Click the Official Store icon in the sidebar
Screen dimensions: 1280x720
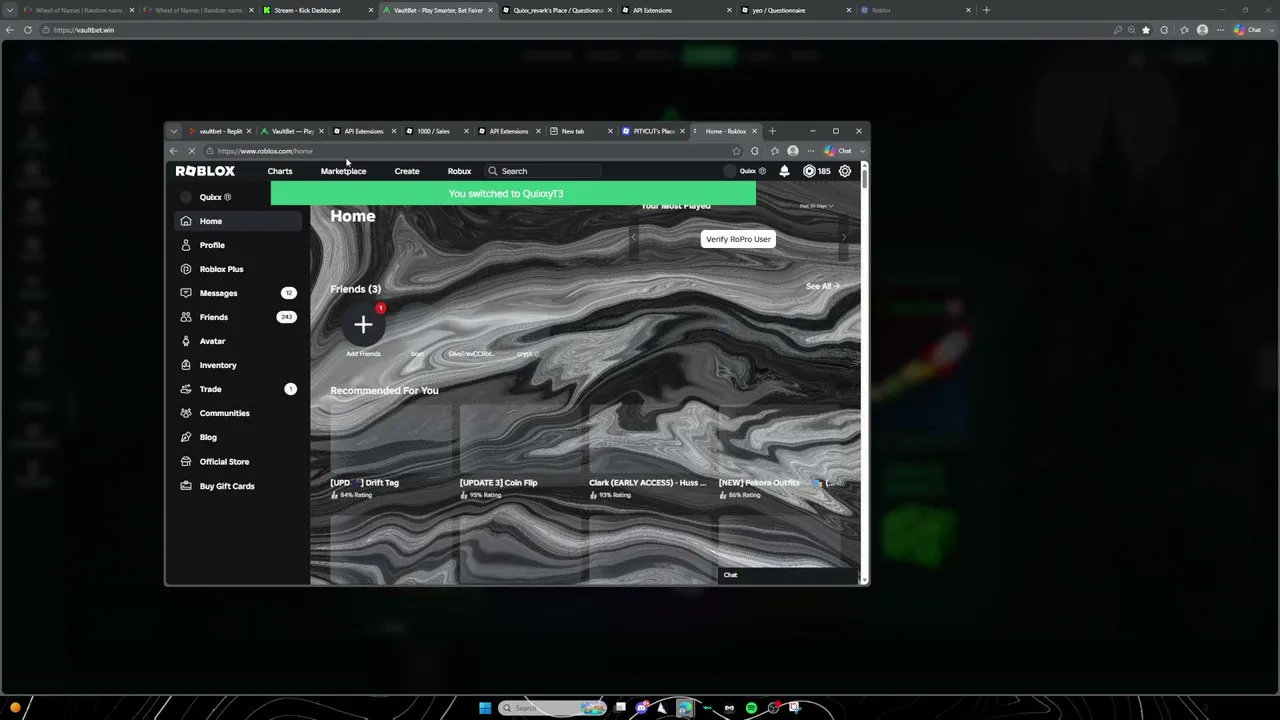pos(186,461)
